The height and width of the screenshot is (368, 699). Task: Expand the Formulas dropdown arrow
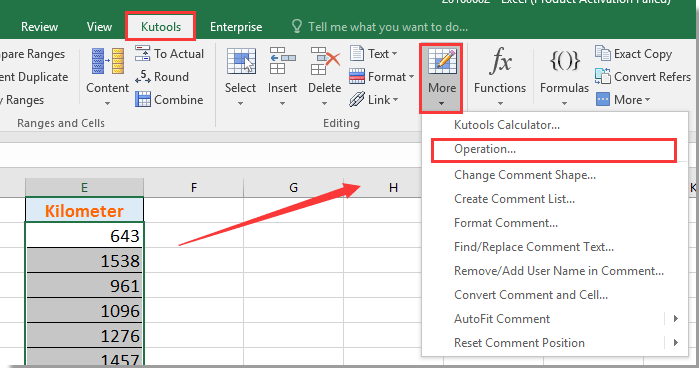pyautogui.click(x=564, y=103)
